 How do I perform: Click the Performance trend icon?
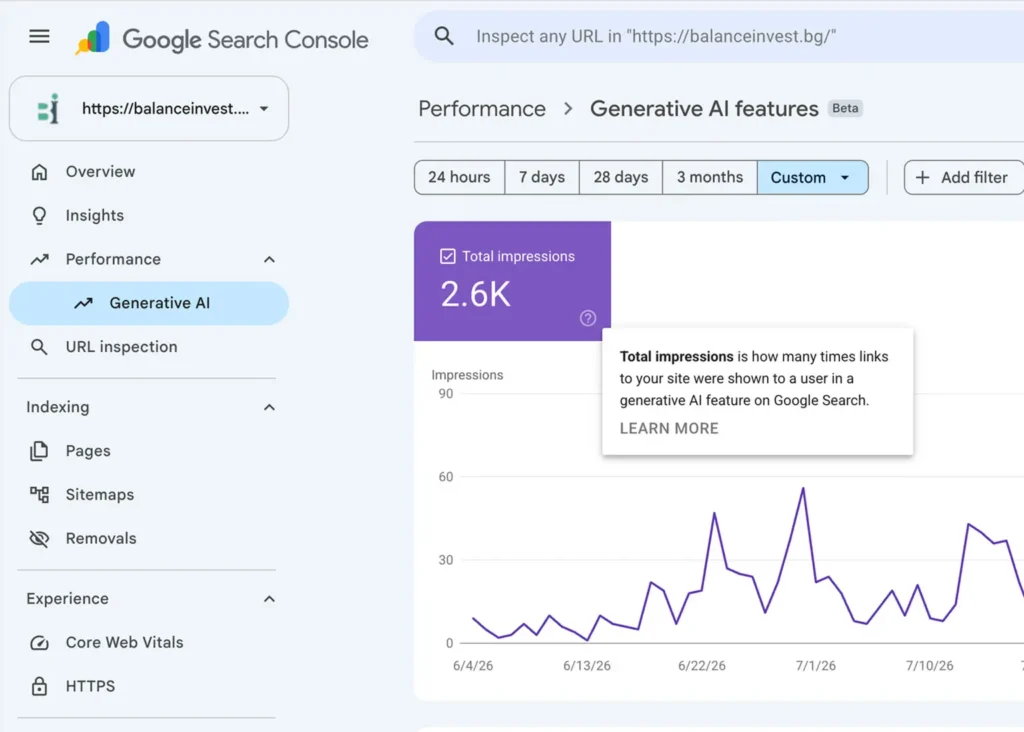click(x=39, y=259)
